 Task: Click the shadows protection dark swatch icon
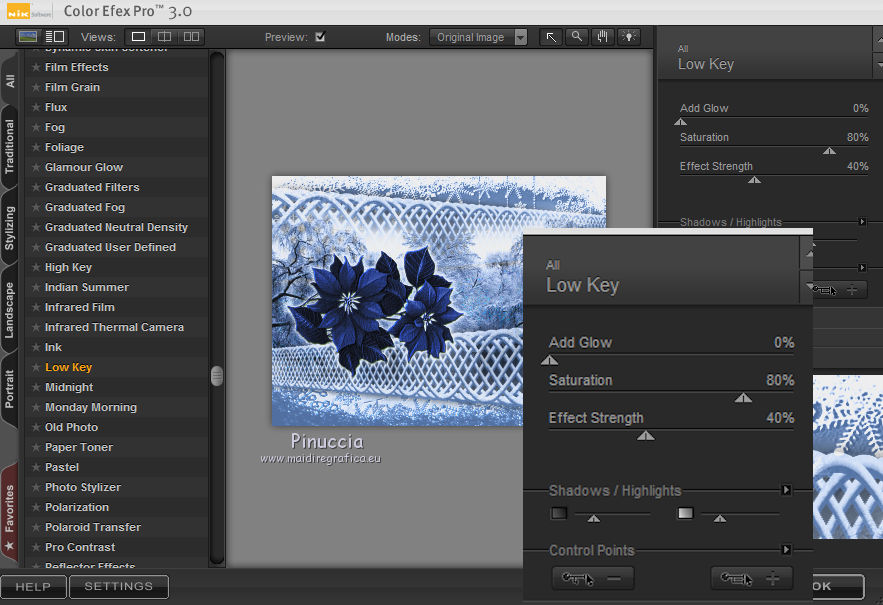tap(559, 513)
